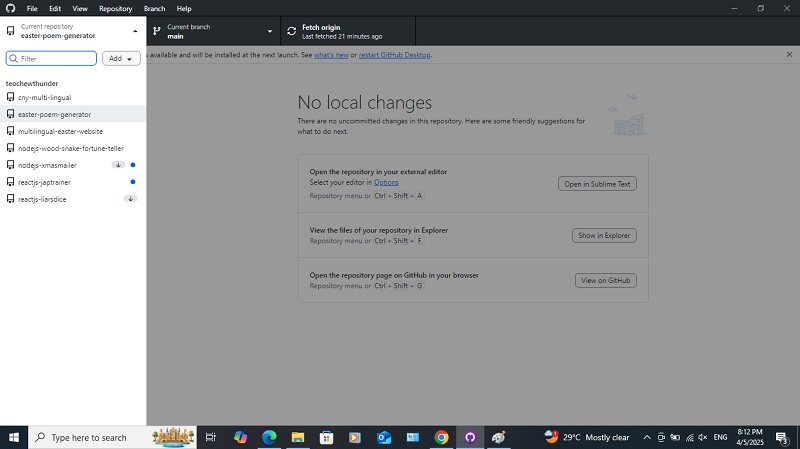Select the cny-multi-lingual repository
This screenshot has height=449, width=800.
[73, 97]
